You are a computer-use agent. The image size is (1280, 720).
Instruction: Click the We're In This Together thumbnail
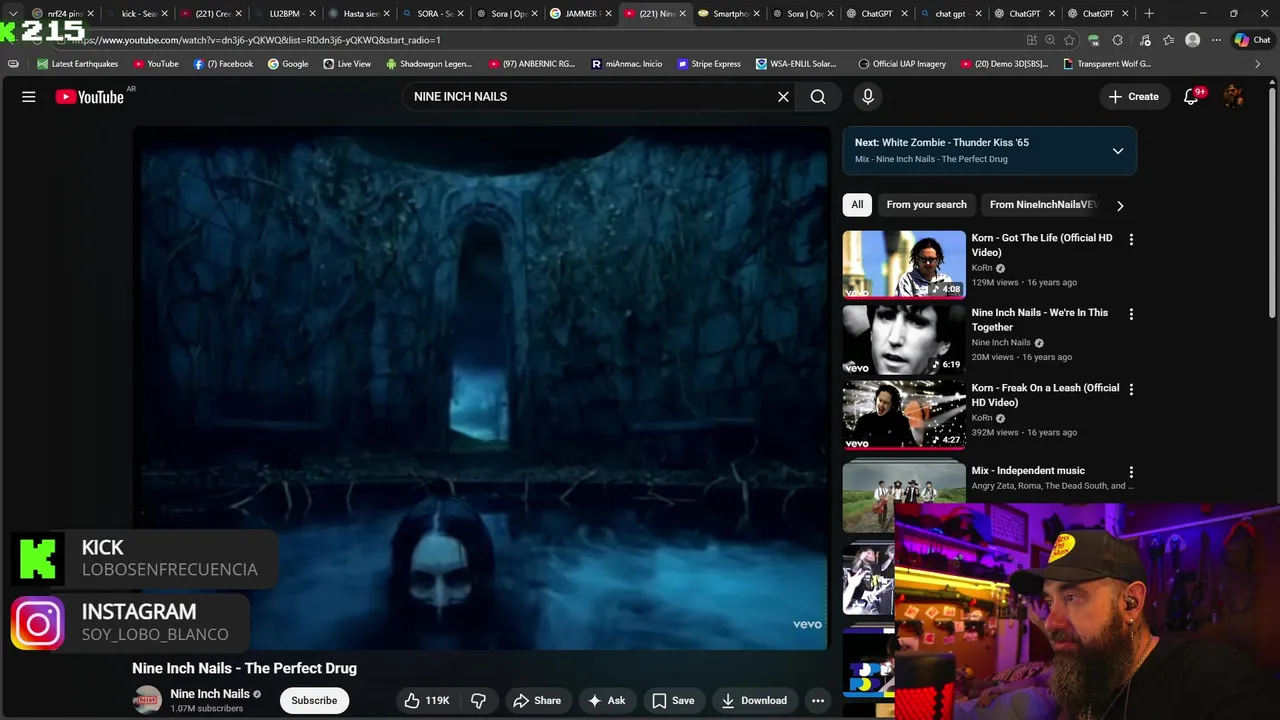(x=904, y=340)
